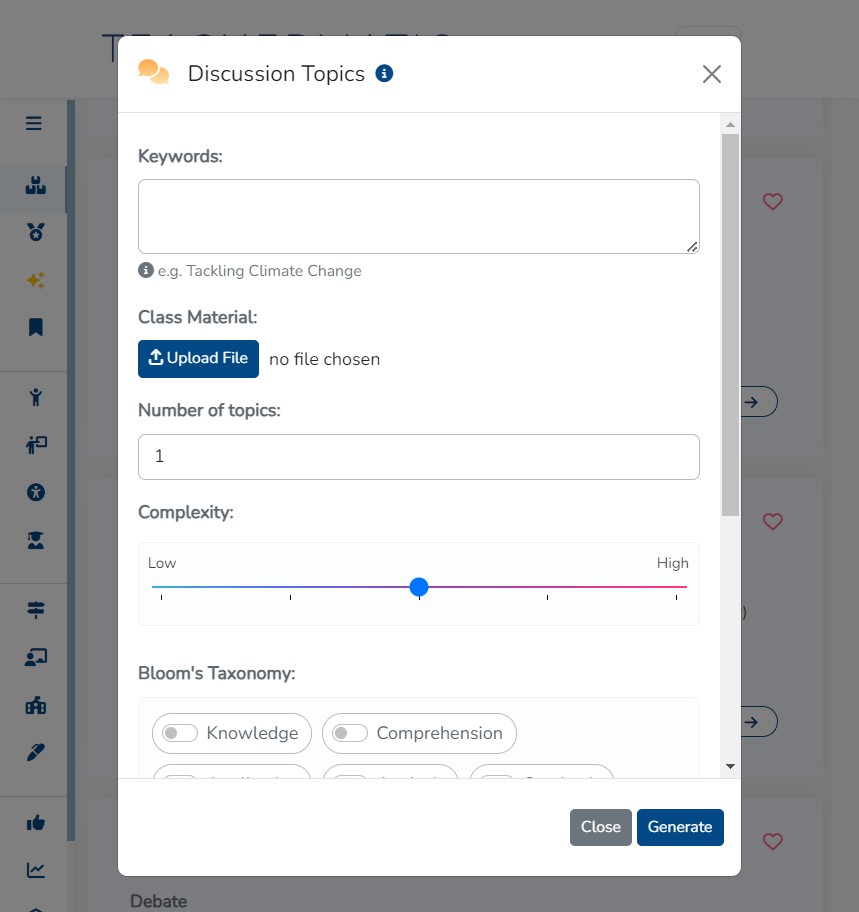Open the bookmark icon in sidebar
Viewport: 859px width, 912px height.
tap(35, 327)
